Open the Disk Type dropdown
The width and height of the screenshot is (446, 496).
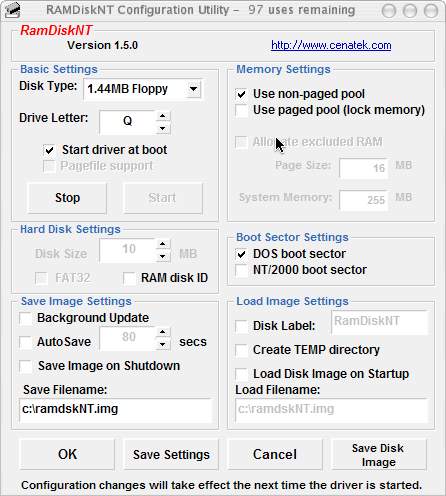[193, 89]
